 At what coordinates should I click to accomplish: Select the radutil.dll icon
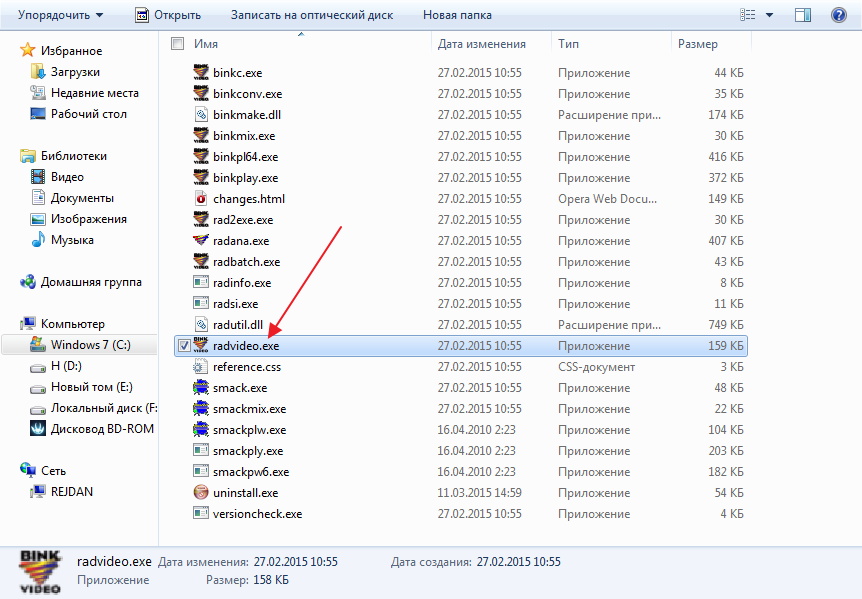tap(201, 324)
